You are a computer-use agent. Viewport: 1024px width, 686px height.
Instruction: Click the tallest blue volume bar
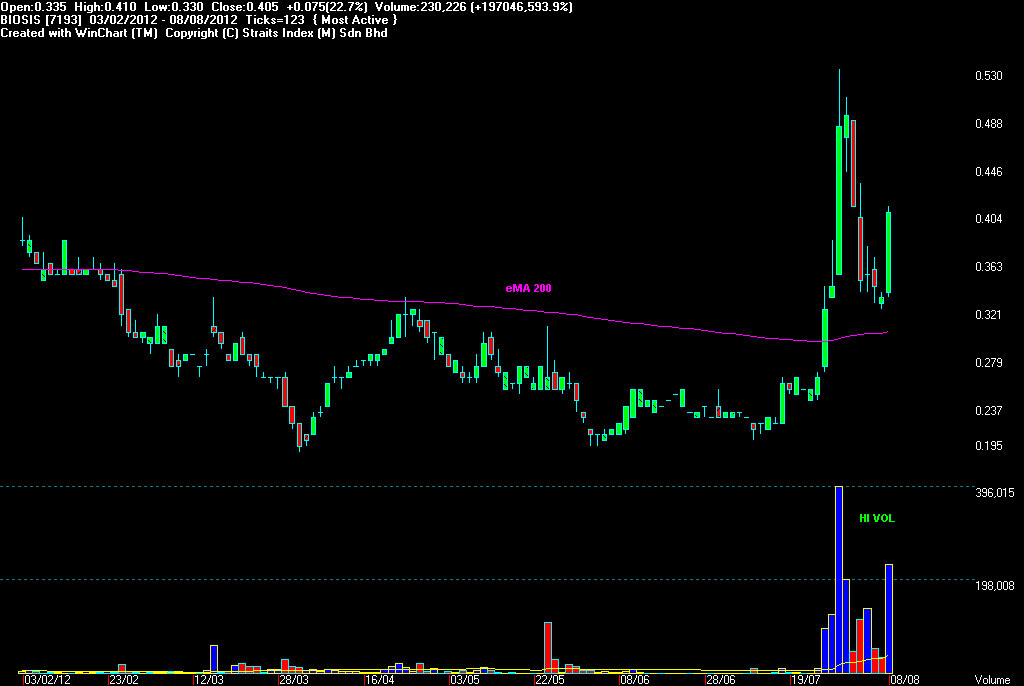(x=839, y=580)
